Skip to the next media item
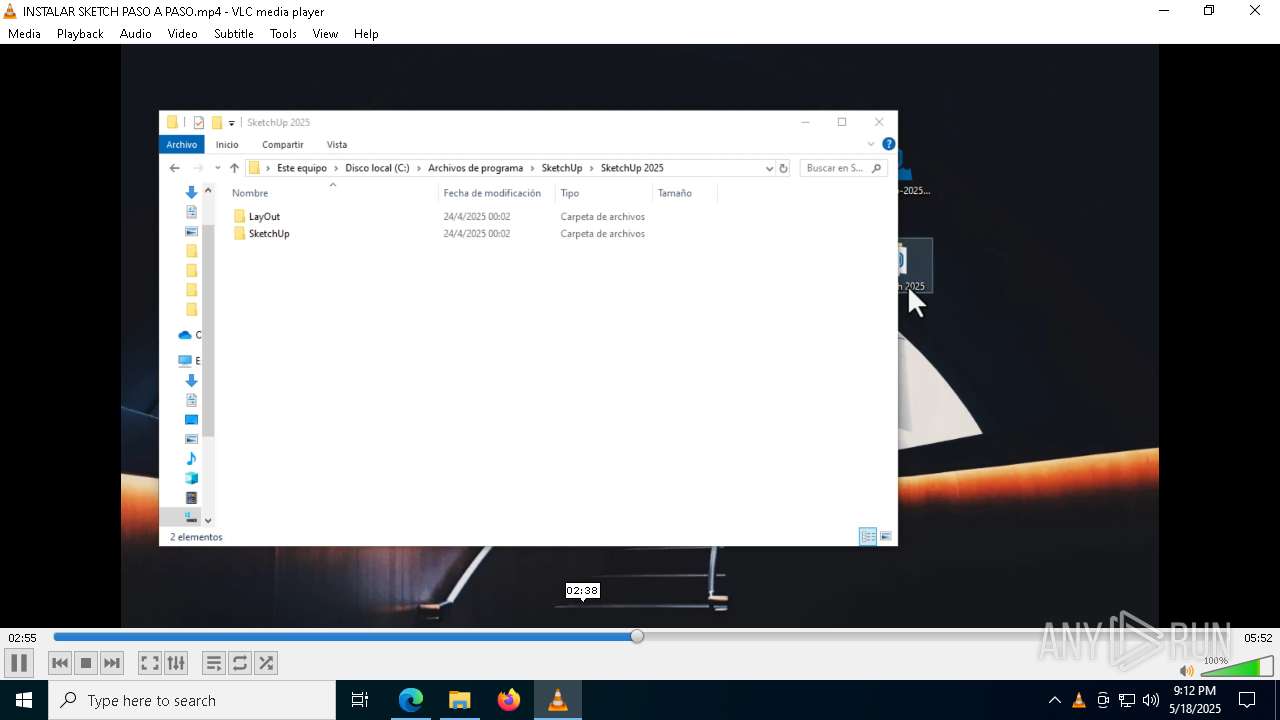Viewport: 1280px width, 720px height. 112,663
